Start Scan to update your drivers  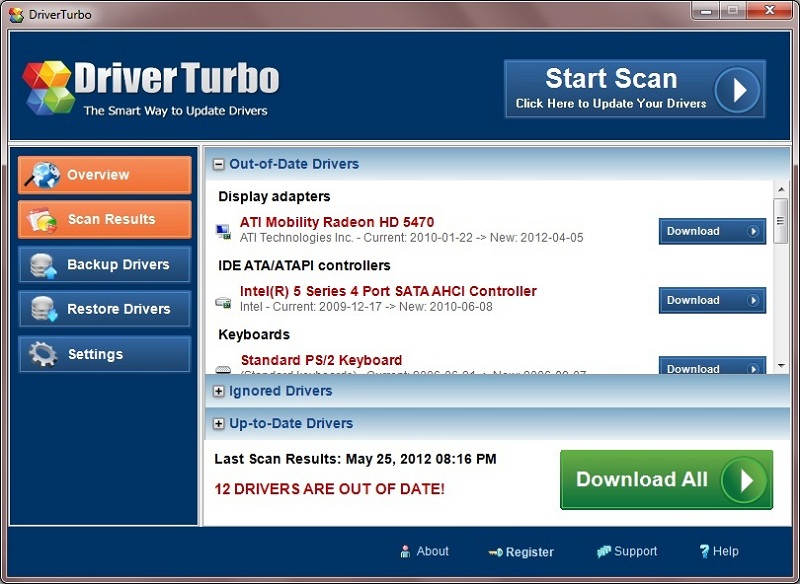click(x=635, y=89)
